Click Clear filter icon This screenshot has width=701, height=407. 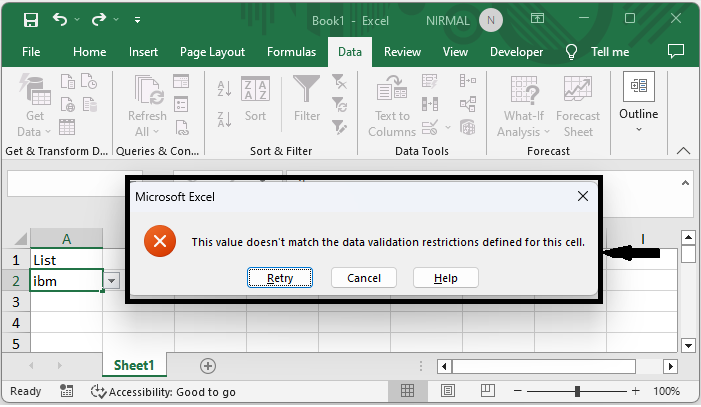coord(339,81)
